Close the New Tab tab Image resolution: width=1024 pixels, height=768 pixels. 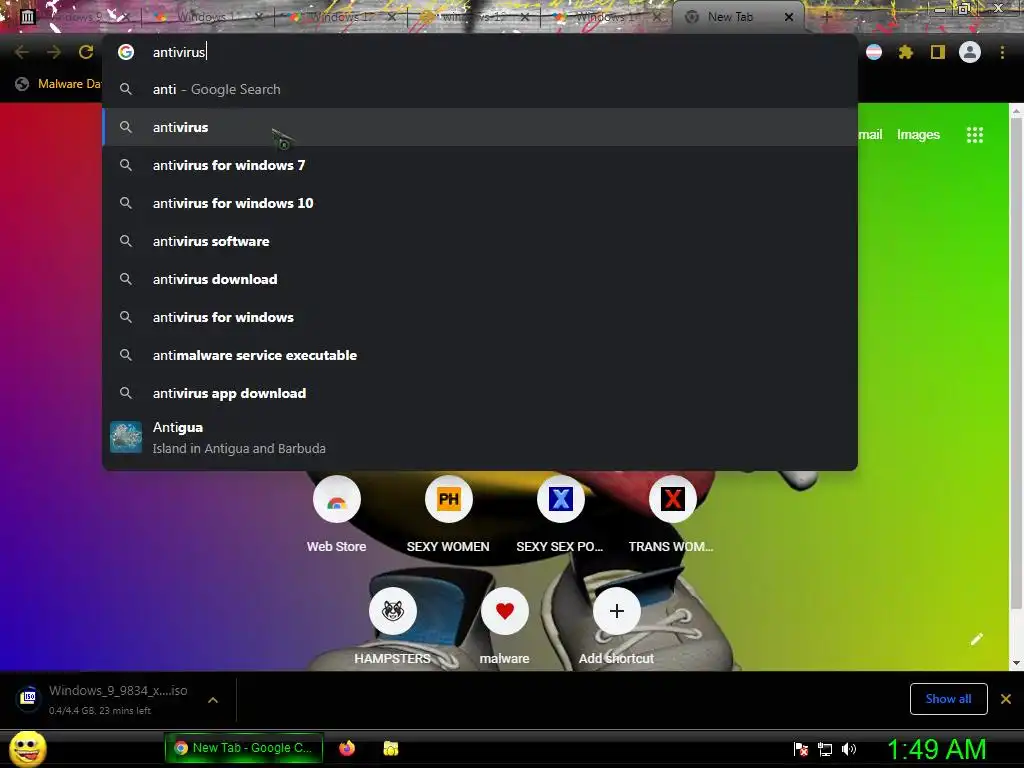(788, 17)
